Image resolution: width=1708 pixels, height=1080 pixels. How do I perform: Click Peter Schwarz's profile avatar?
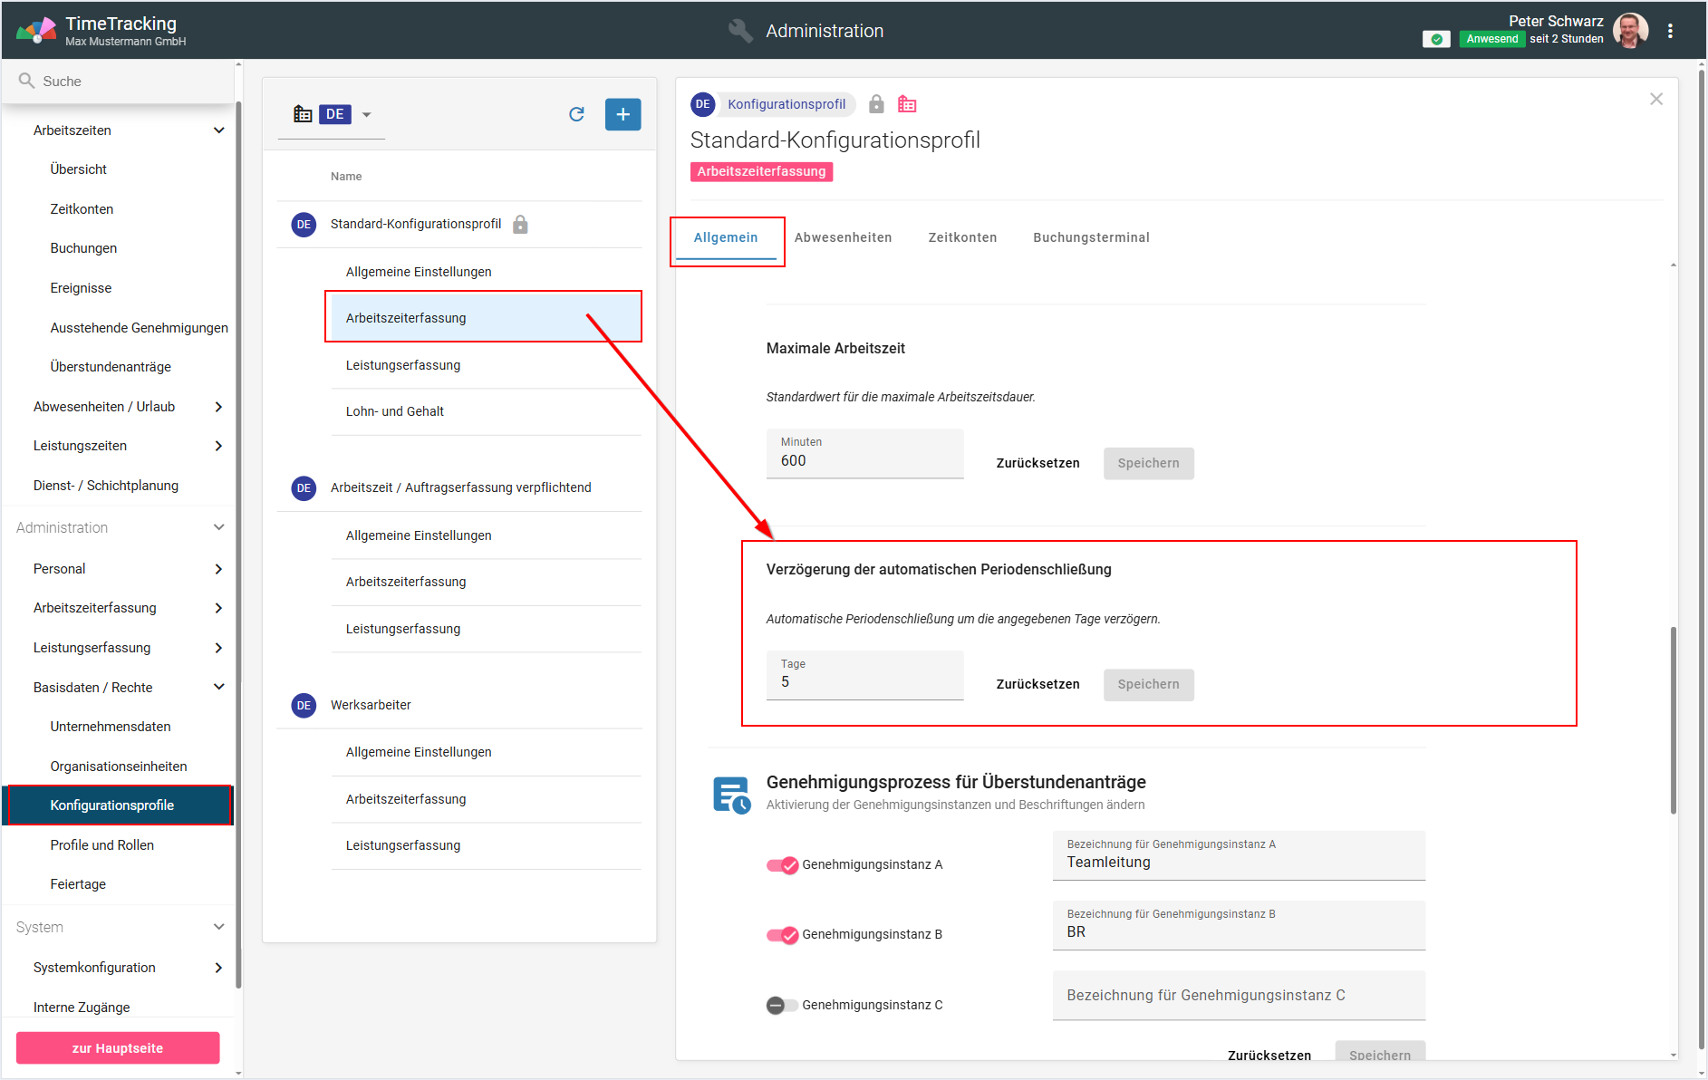[x=1631, y=31]
